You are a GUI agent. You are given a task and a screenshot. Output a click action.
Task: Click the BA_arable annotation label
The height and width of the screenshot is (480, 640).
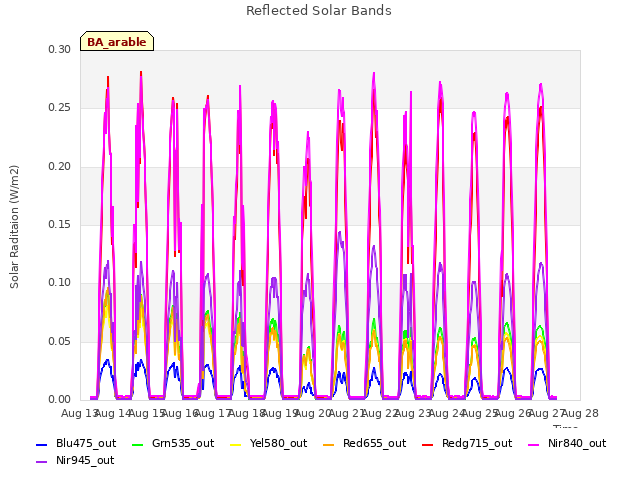[117, 41]
